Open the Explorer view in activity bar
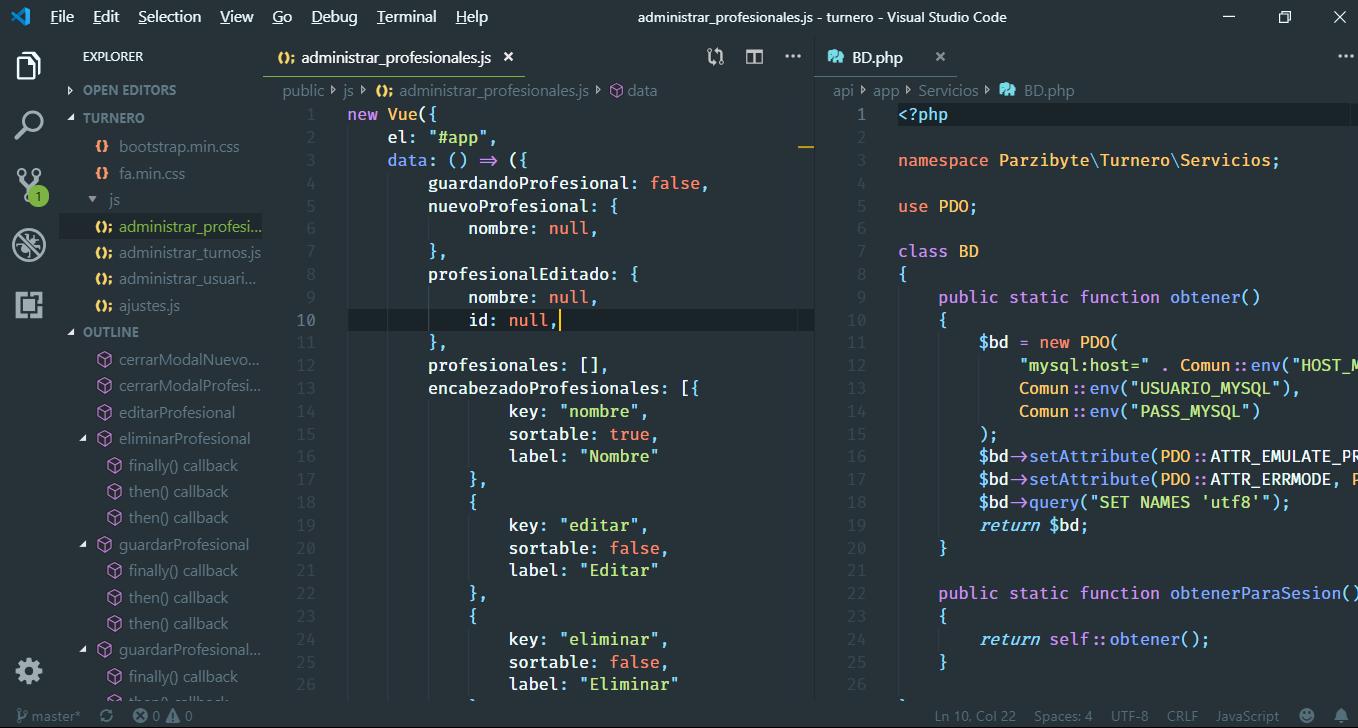Screen dimensions: 1358x728 pyautogui.click(x=29, y=66)
